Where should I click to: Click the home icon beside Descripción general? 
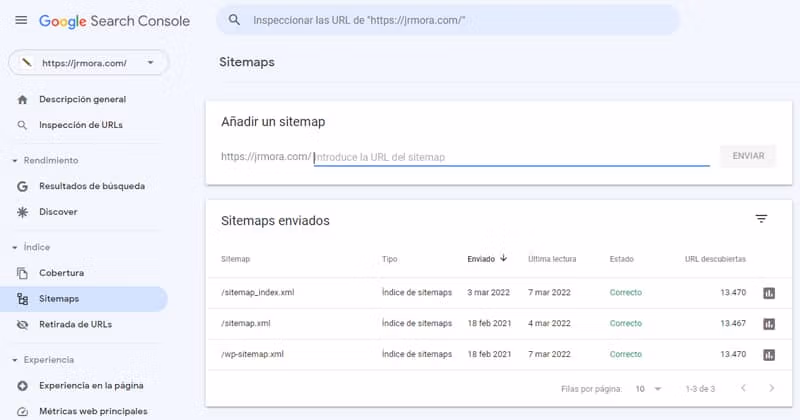click(22, 100)
